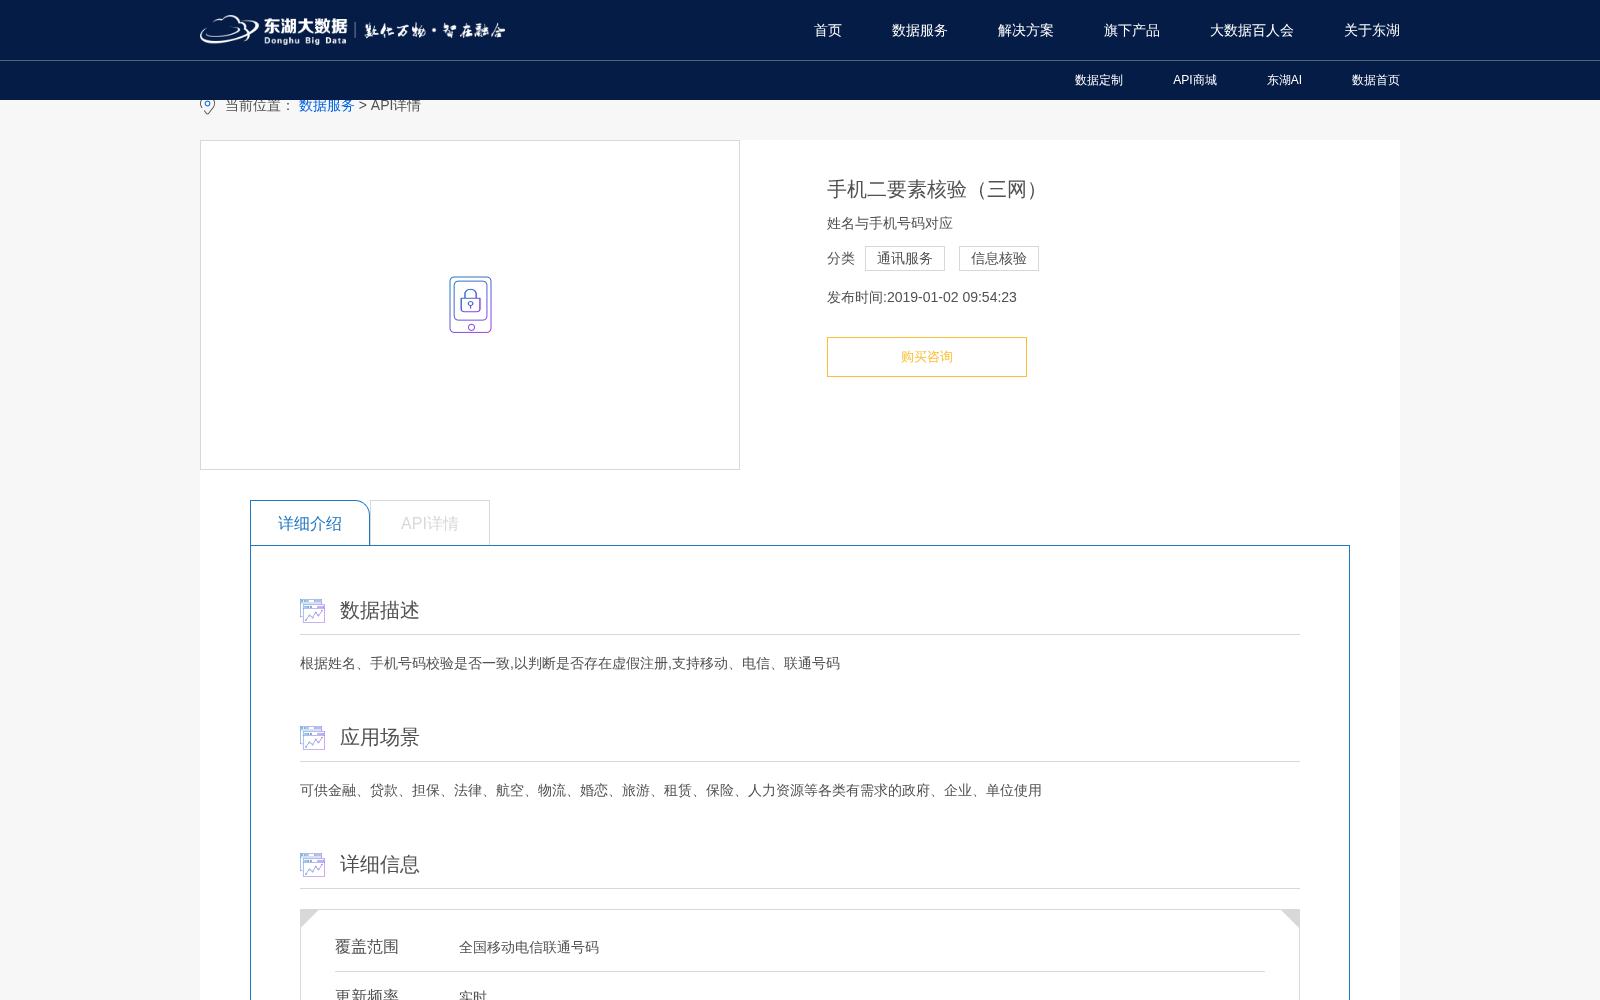1600x1000 pixels.
Task: Select the 通讯服务 category tag
Action: point(905,258)
